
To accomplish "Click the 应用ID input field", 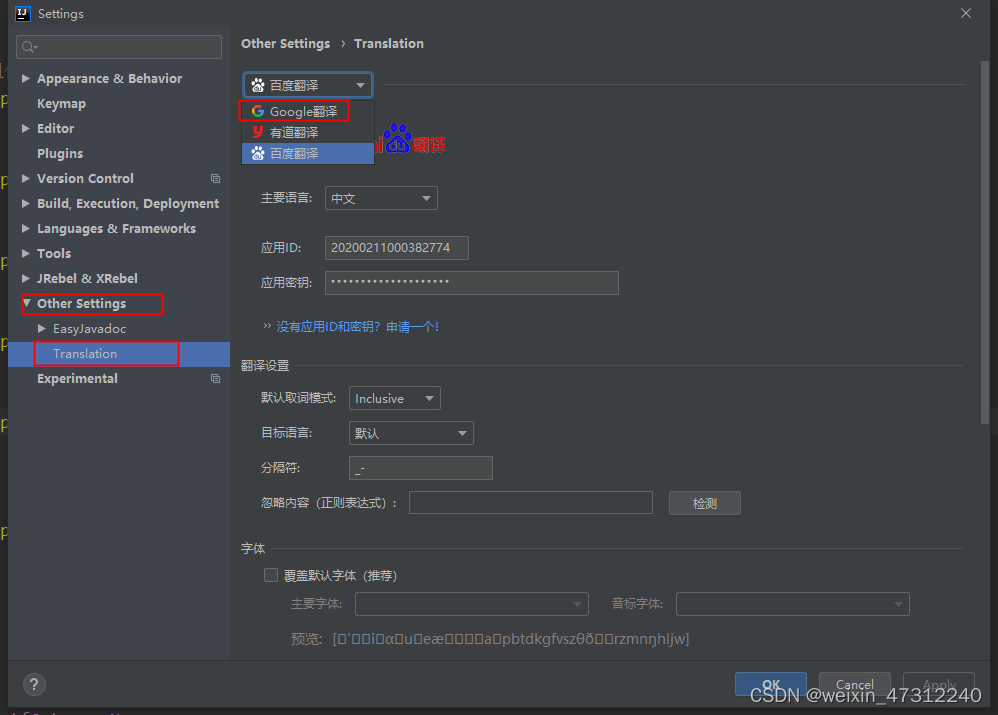I will coord(397,248).
